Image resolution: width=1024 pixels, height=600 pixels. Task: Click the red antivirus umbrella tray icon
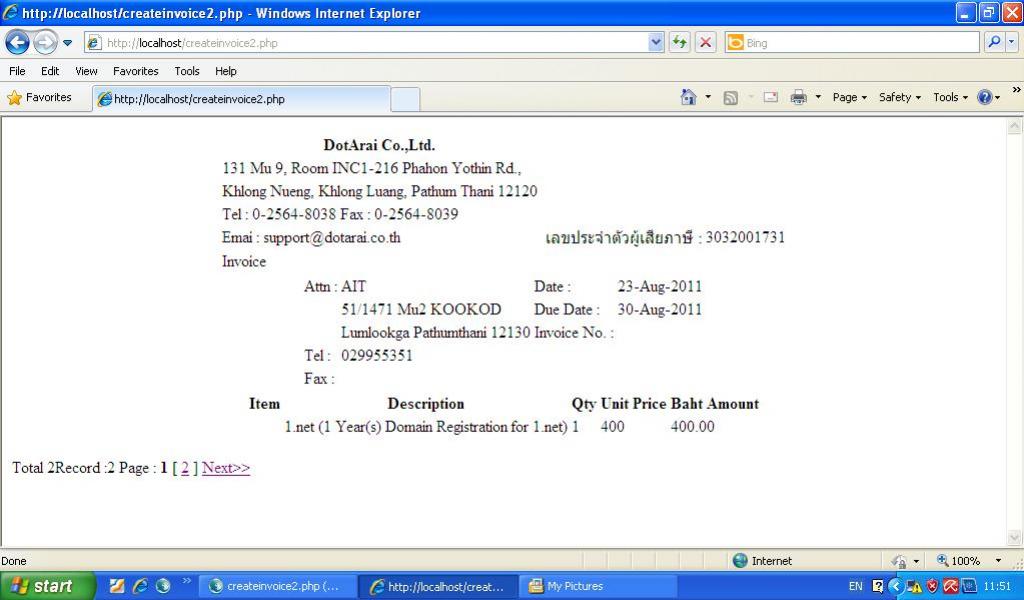pyautogui.click(x=951, y=586)
